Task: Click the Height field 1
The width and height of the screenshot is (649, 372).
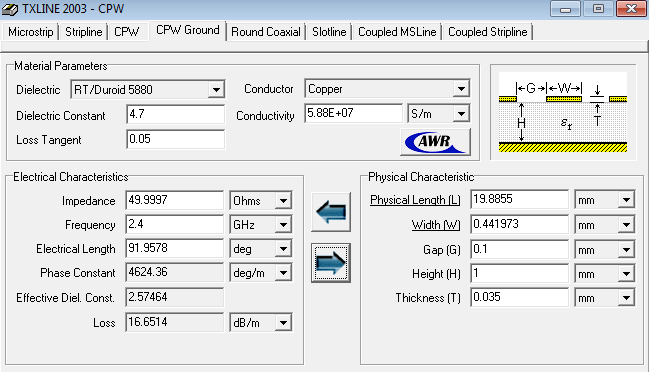Action: (x=519, y=273)
